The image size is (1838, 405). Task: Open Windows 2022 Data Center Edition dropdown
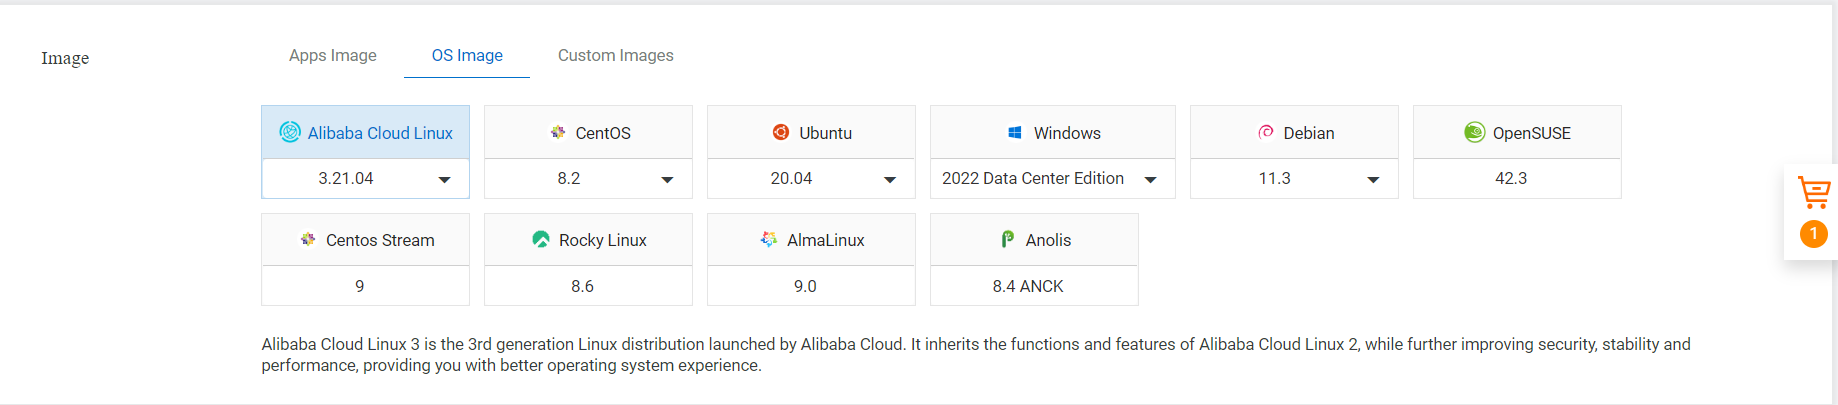1053,179
